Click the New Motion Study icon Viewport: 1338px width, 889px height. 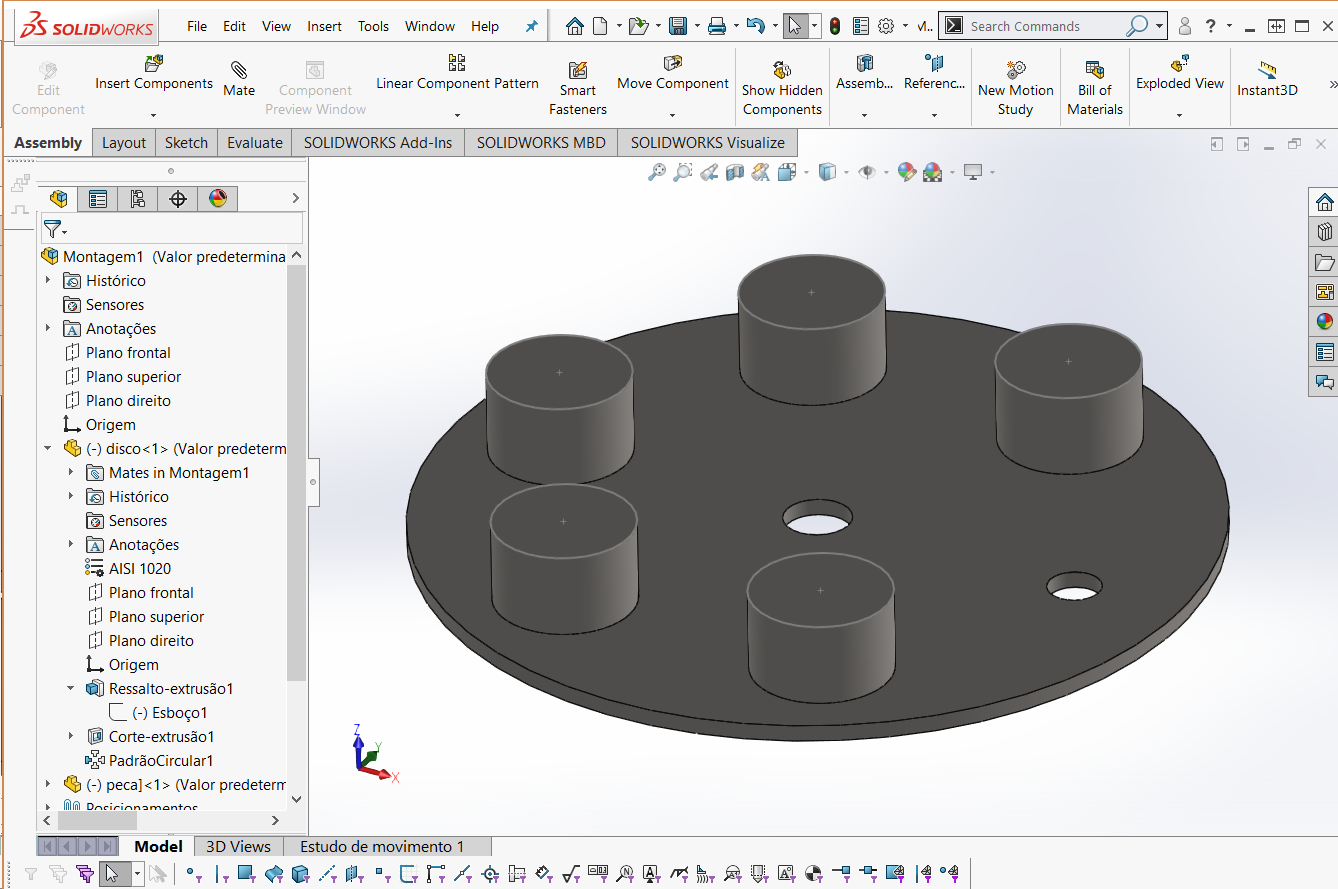(1015, 70)
